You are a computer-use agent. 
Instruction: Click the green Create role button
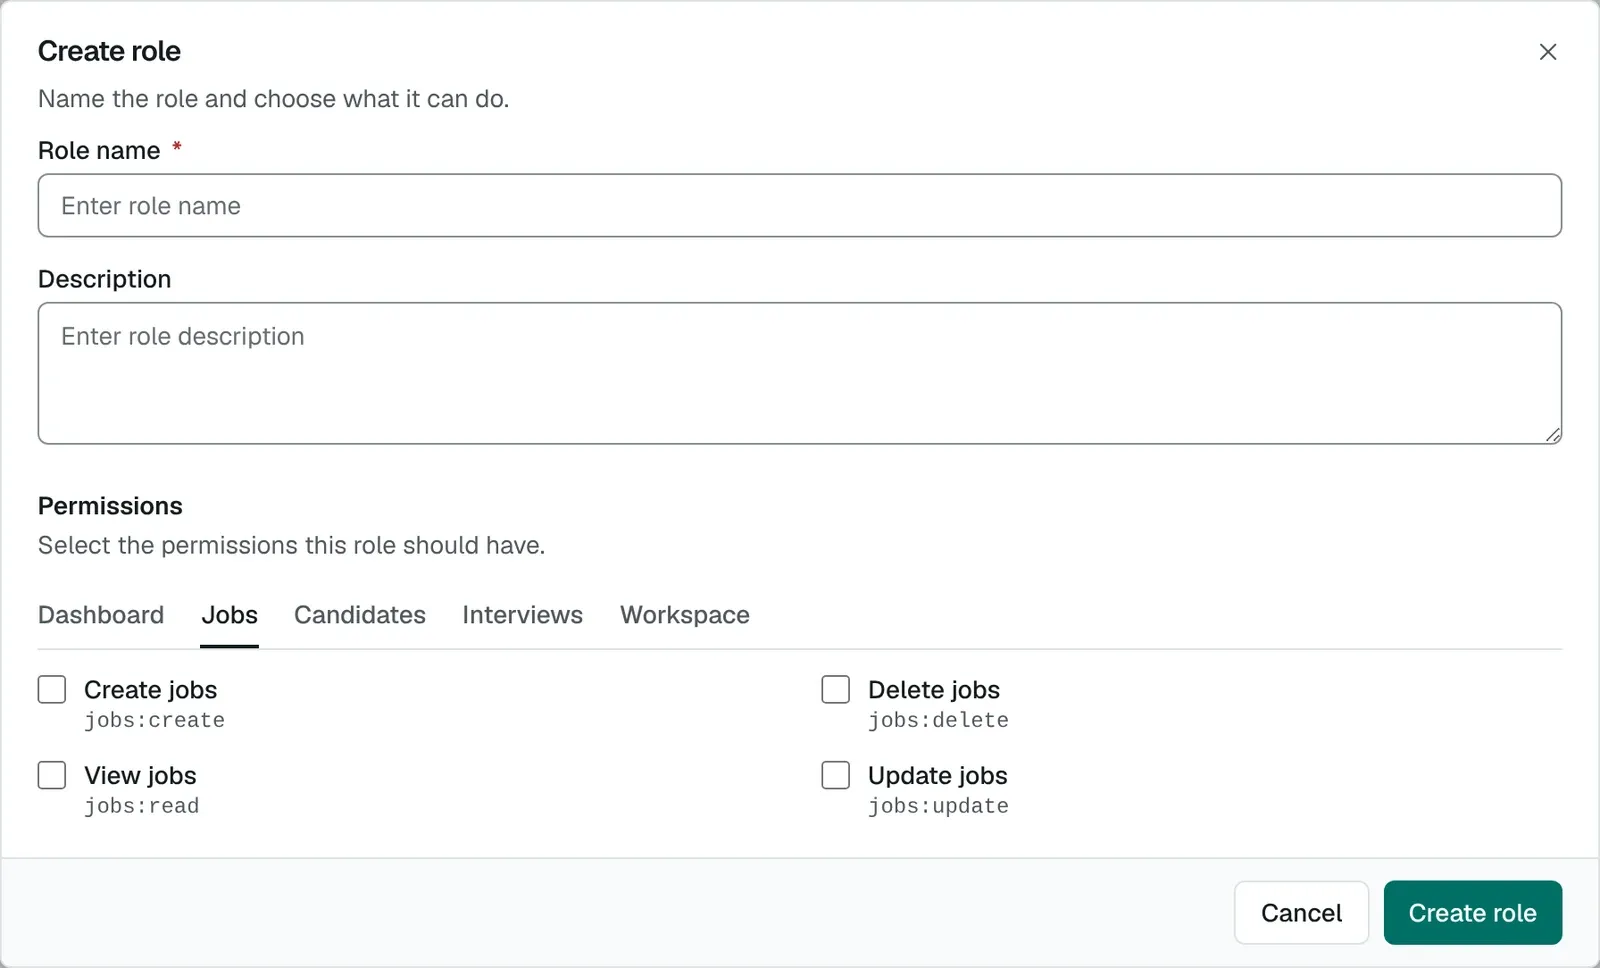pyautogui.click(x=1473, y=913)
